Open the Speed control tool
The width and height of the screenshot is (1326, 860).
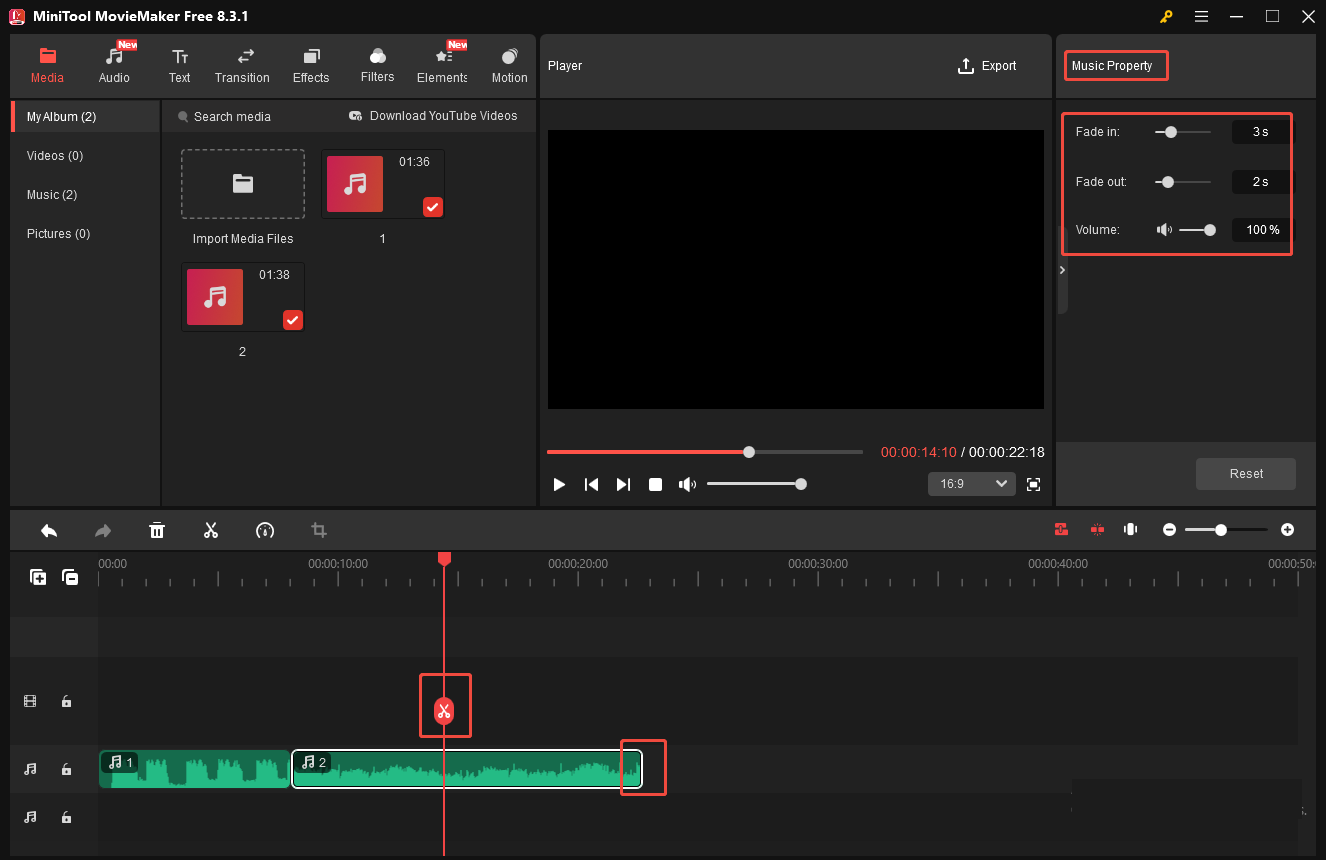265,530
